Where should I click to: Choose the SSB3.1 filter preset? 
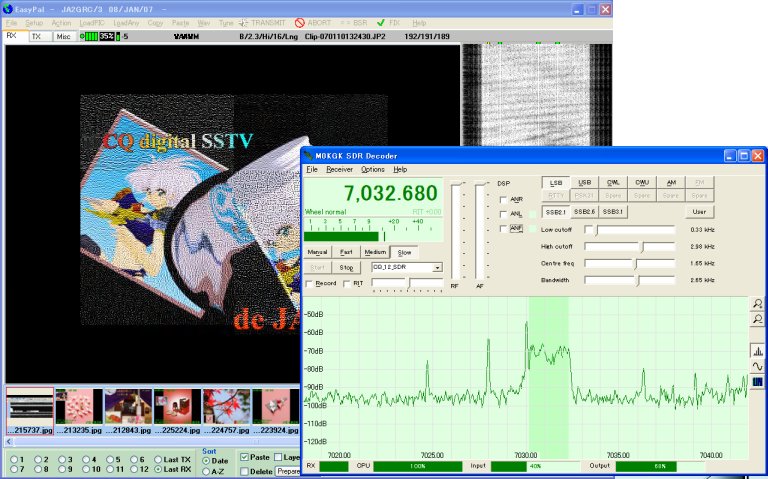pyautogui.click(x=613, y=212)
